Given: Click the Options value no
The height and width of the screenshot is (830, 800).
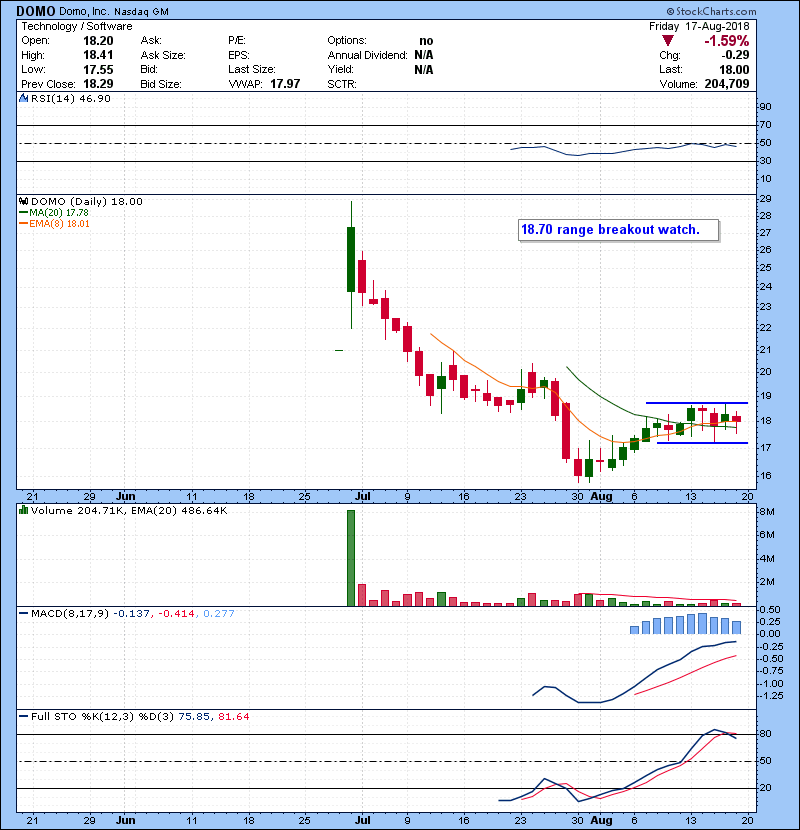Looking at the screenshot, I should [426, 41].
